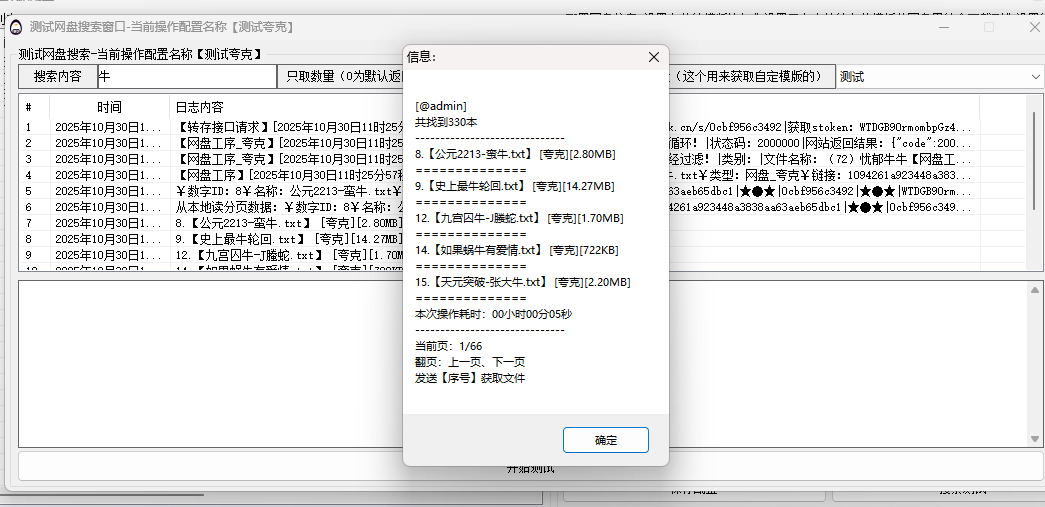Focus the search keyword field containing 牛
Viewport: 1045px width, 507px height.
point(185,76)
